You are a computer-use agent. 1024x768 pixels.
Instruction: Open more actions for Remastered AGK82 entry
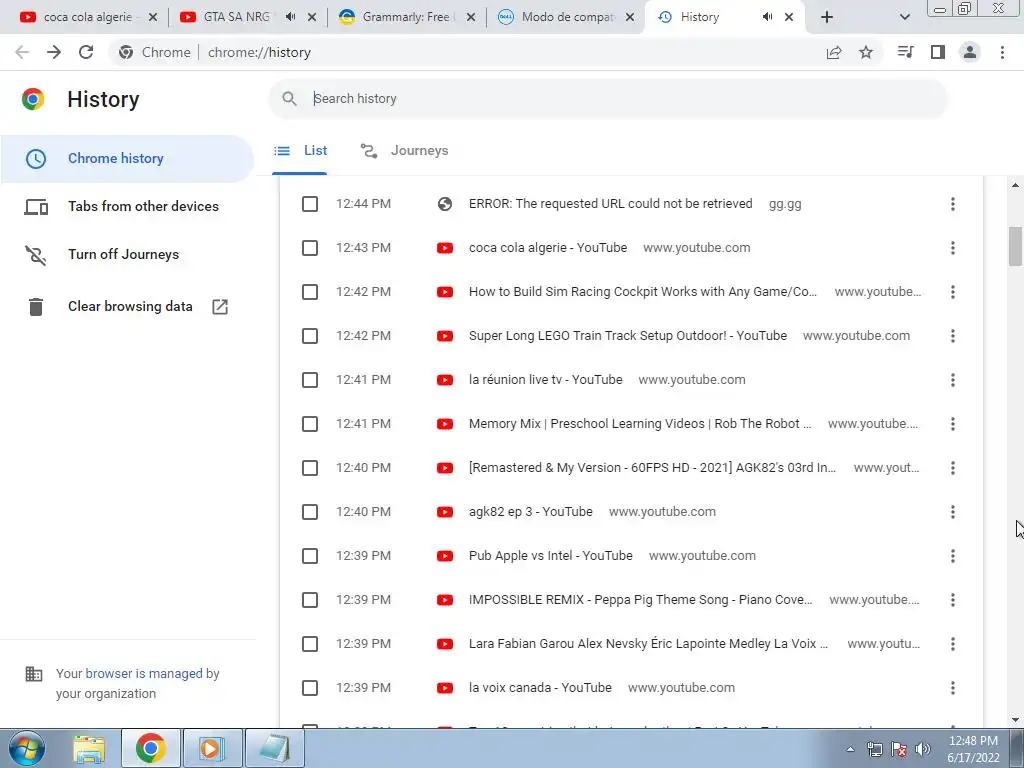(953, 468)
